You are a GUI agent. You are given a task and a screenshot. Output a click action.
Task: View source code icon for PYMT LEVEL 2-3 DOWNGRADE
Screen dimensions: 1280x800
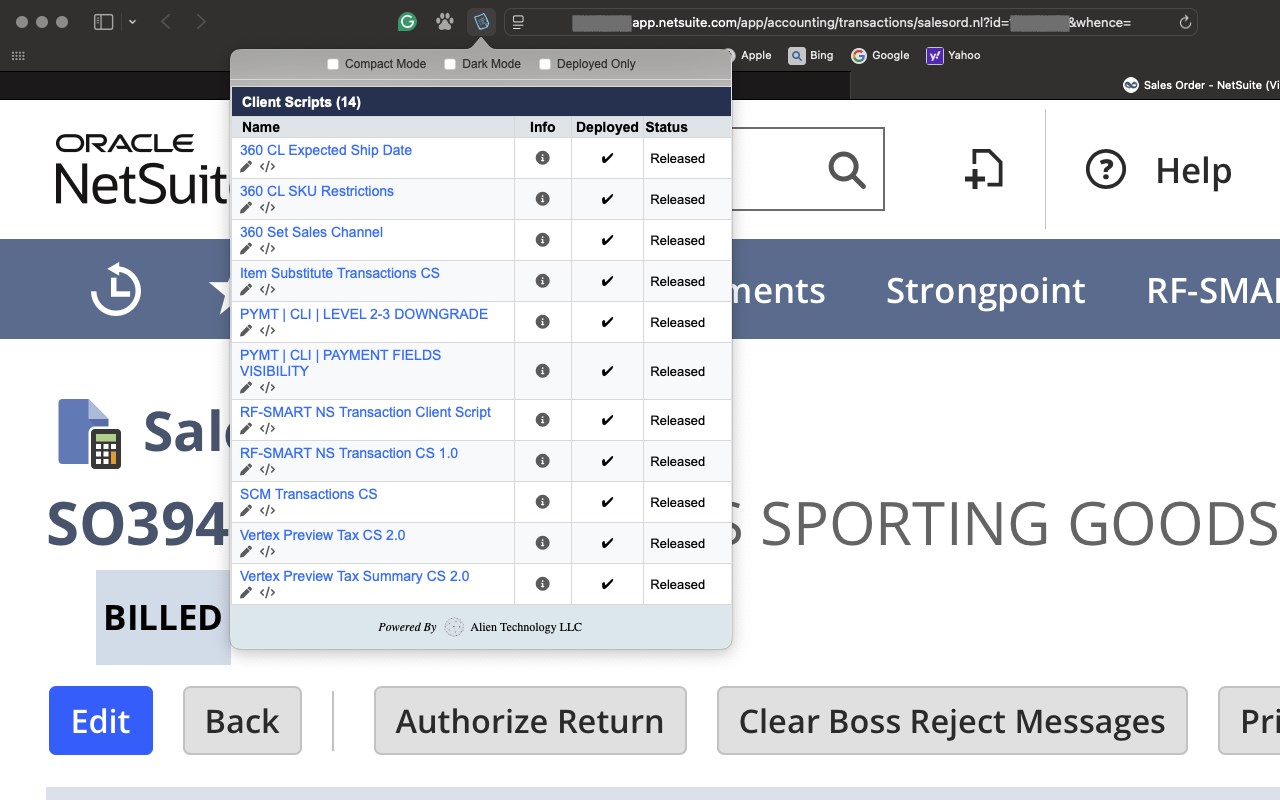coord(267,331)
